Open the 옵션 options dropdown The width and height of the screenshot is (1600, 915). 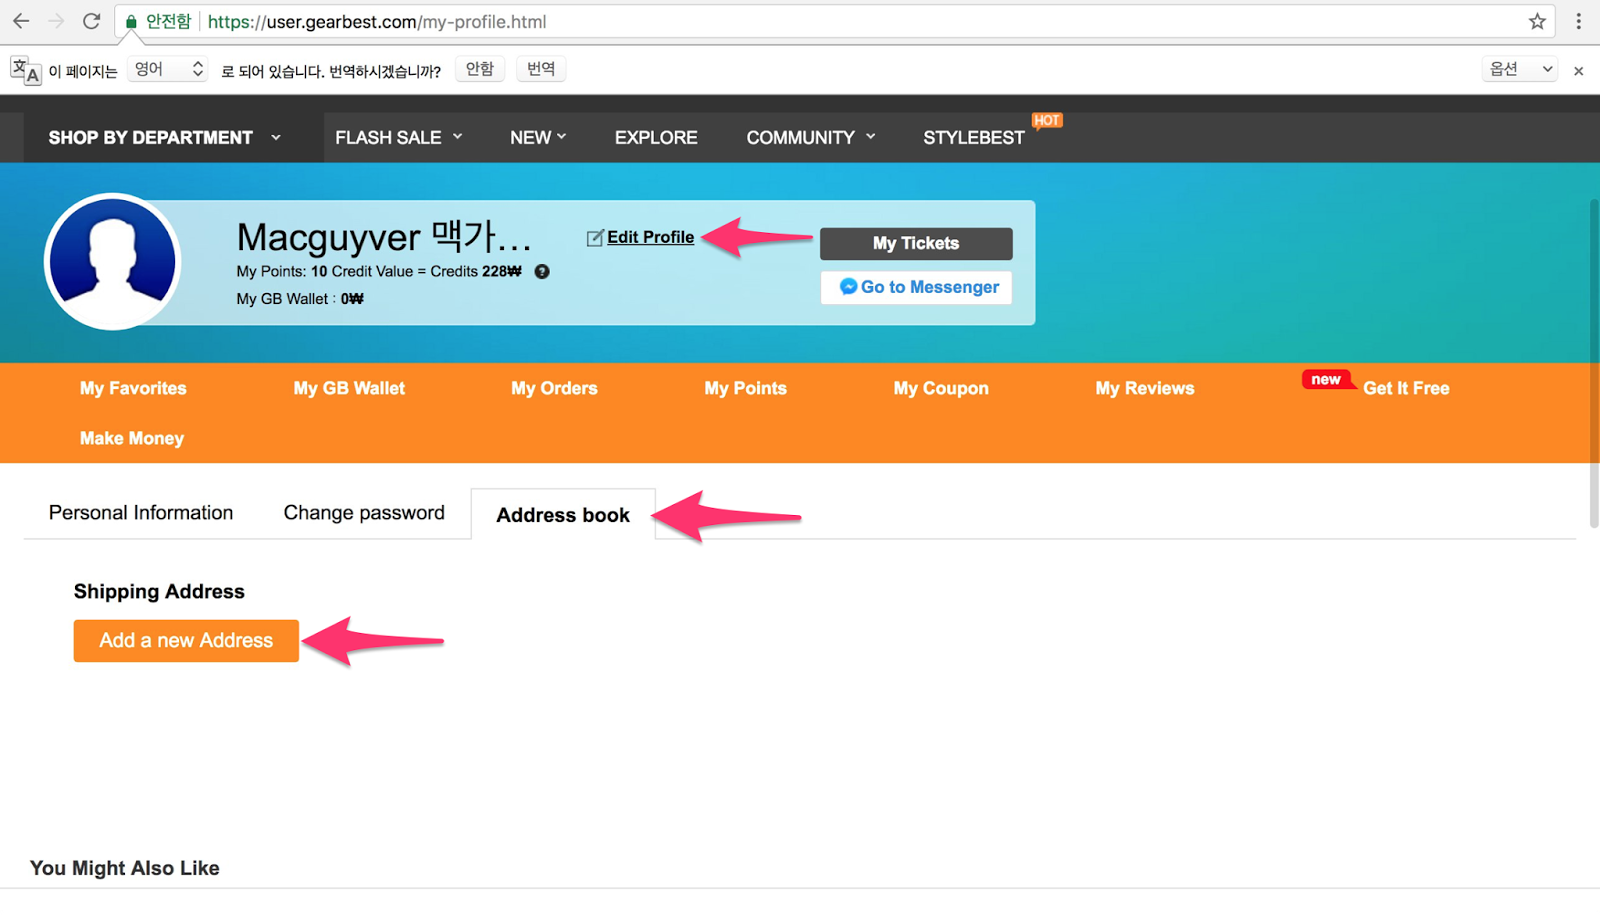tap(1520, 69)
